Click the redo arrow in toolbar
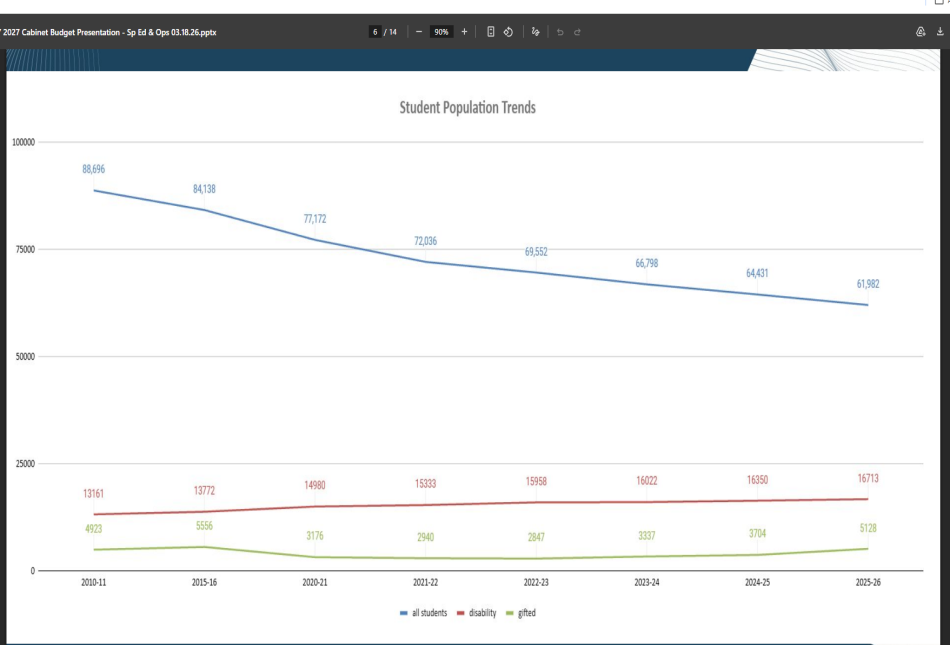Image resolution: width=950 pixels, height=645 pixels. click(578, 32)
